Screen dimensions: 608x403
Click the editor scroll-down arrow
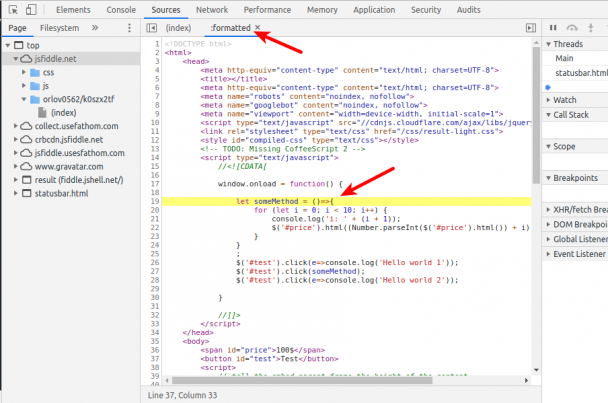click(x=536, y=370)
